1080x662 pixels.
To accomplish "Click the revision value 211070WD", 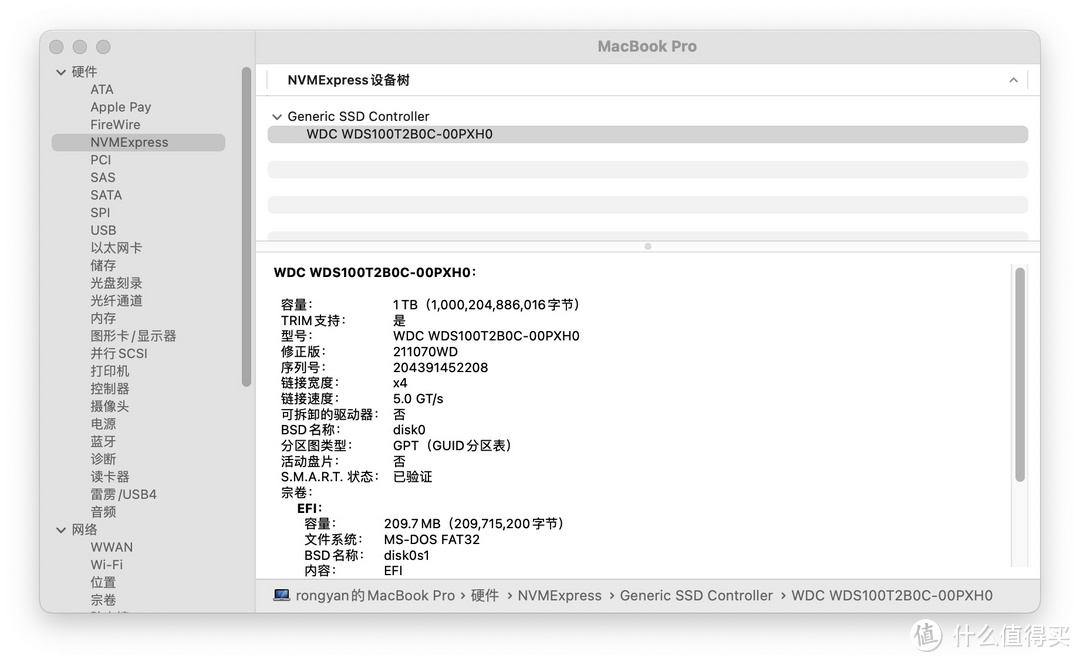I will 425,351.
